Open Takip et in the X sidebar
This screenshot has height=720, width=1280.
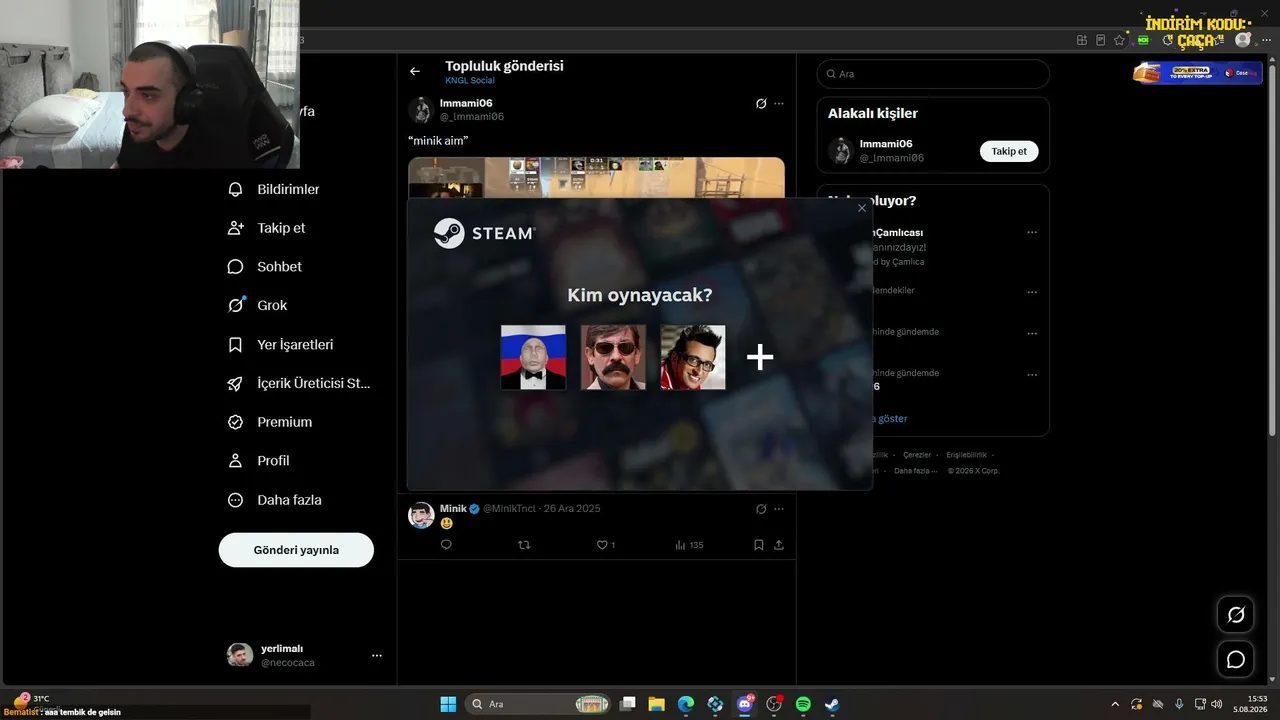(267, 228)
